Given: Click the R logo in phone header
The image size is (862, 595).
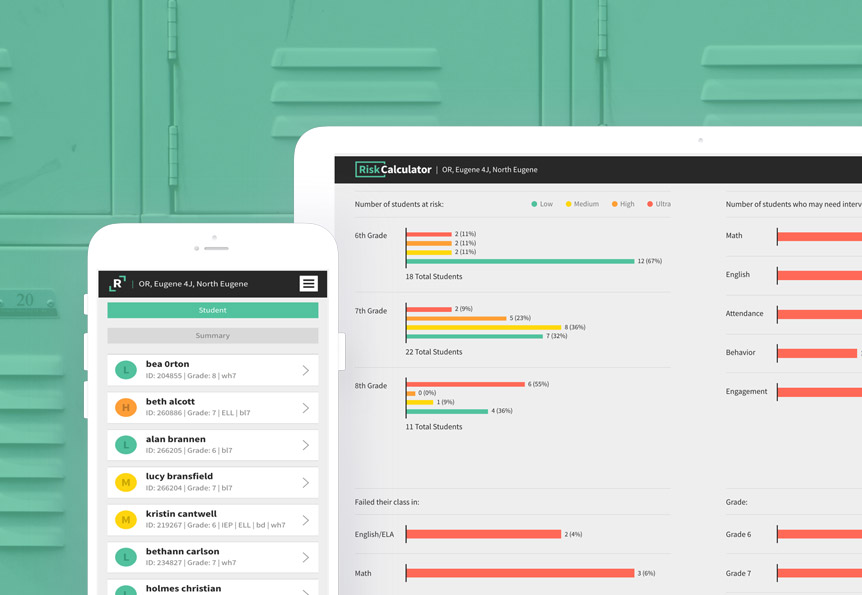Looking at the screenshot, I should click(x=117, y=283).
